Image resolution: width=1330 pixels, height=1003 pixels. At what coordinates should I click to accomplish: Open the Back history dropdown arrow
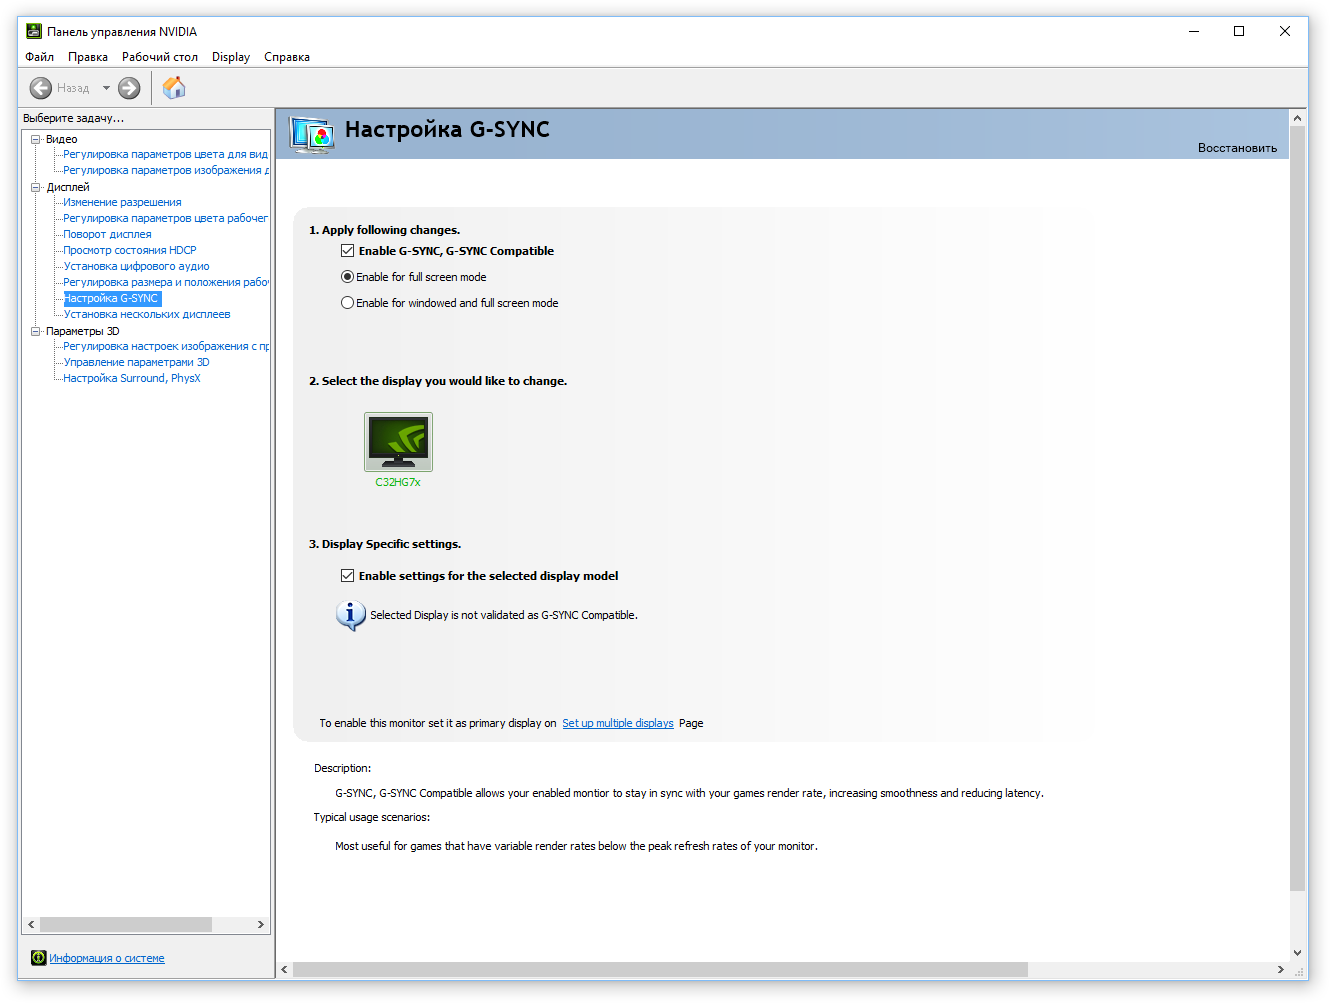point(106,88)
